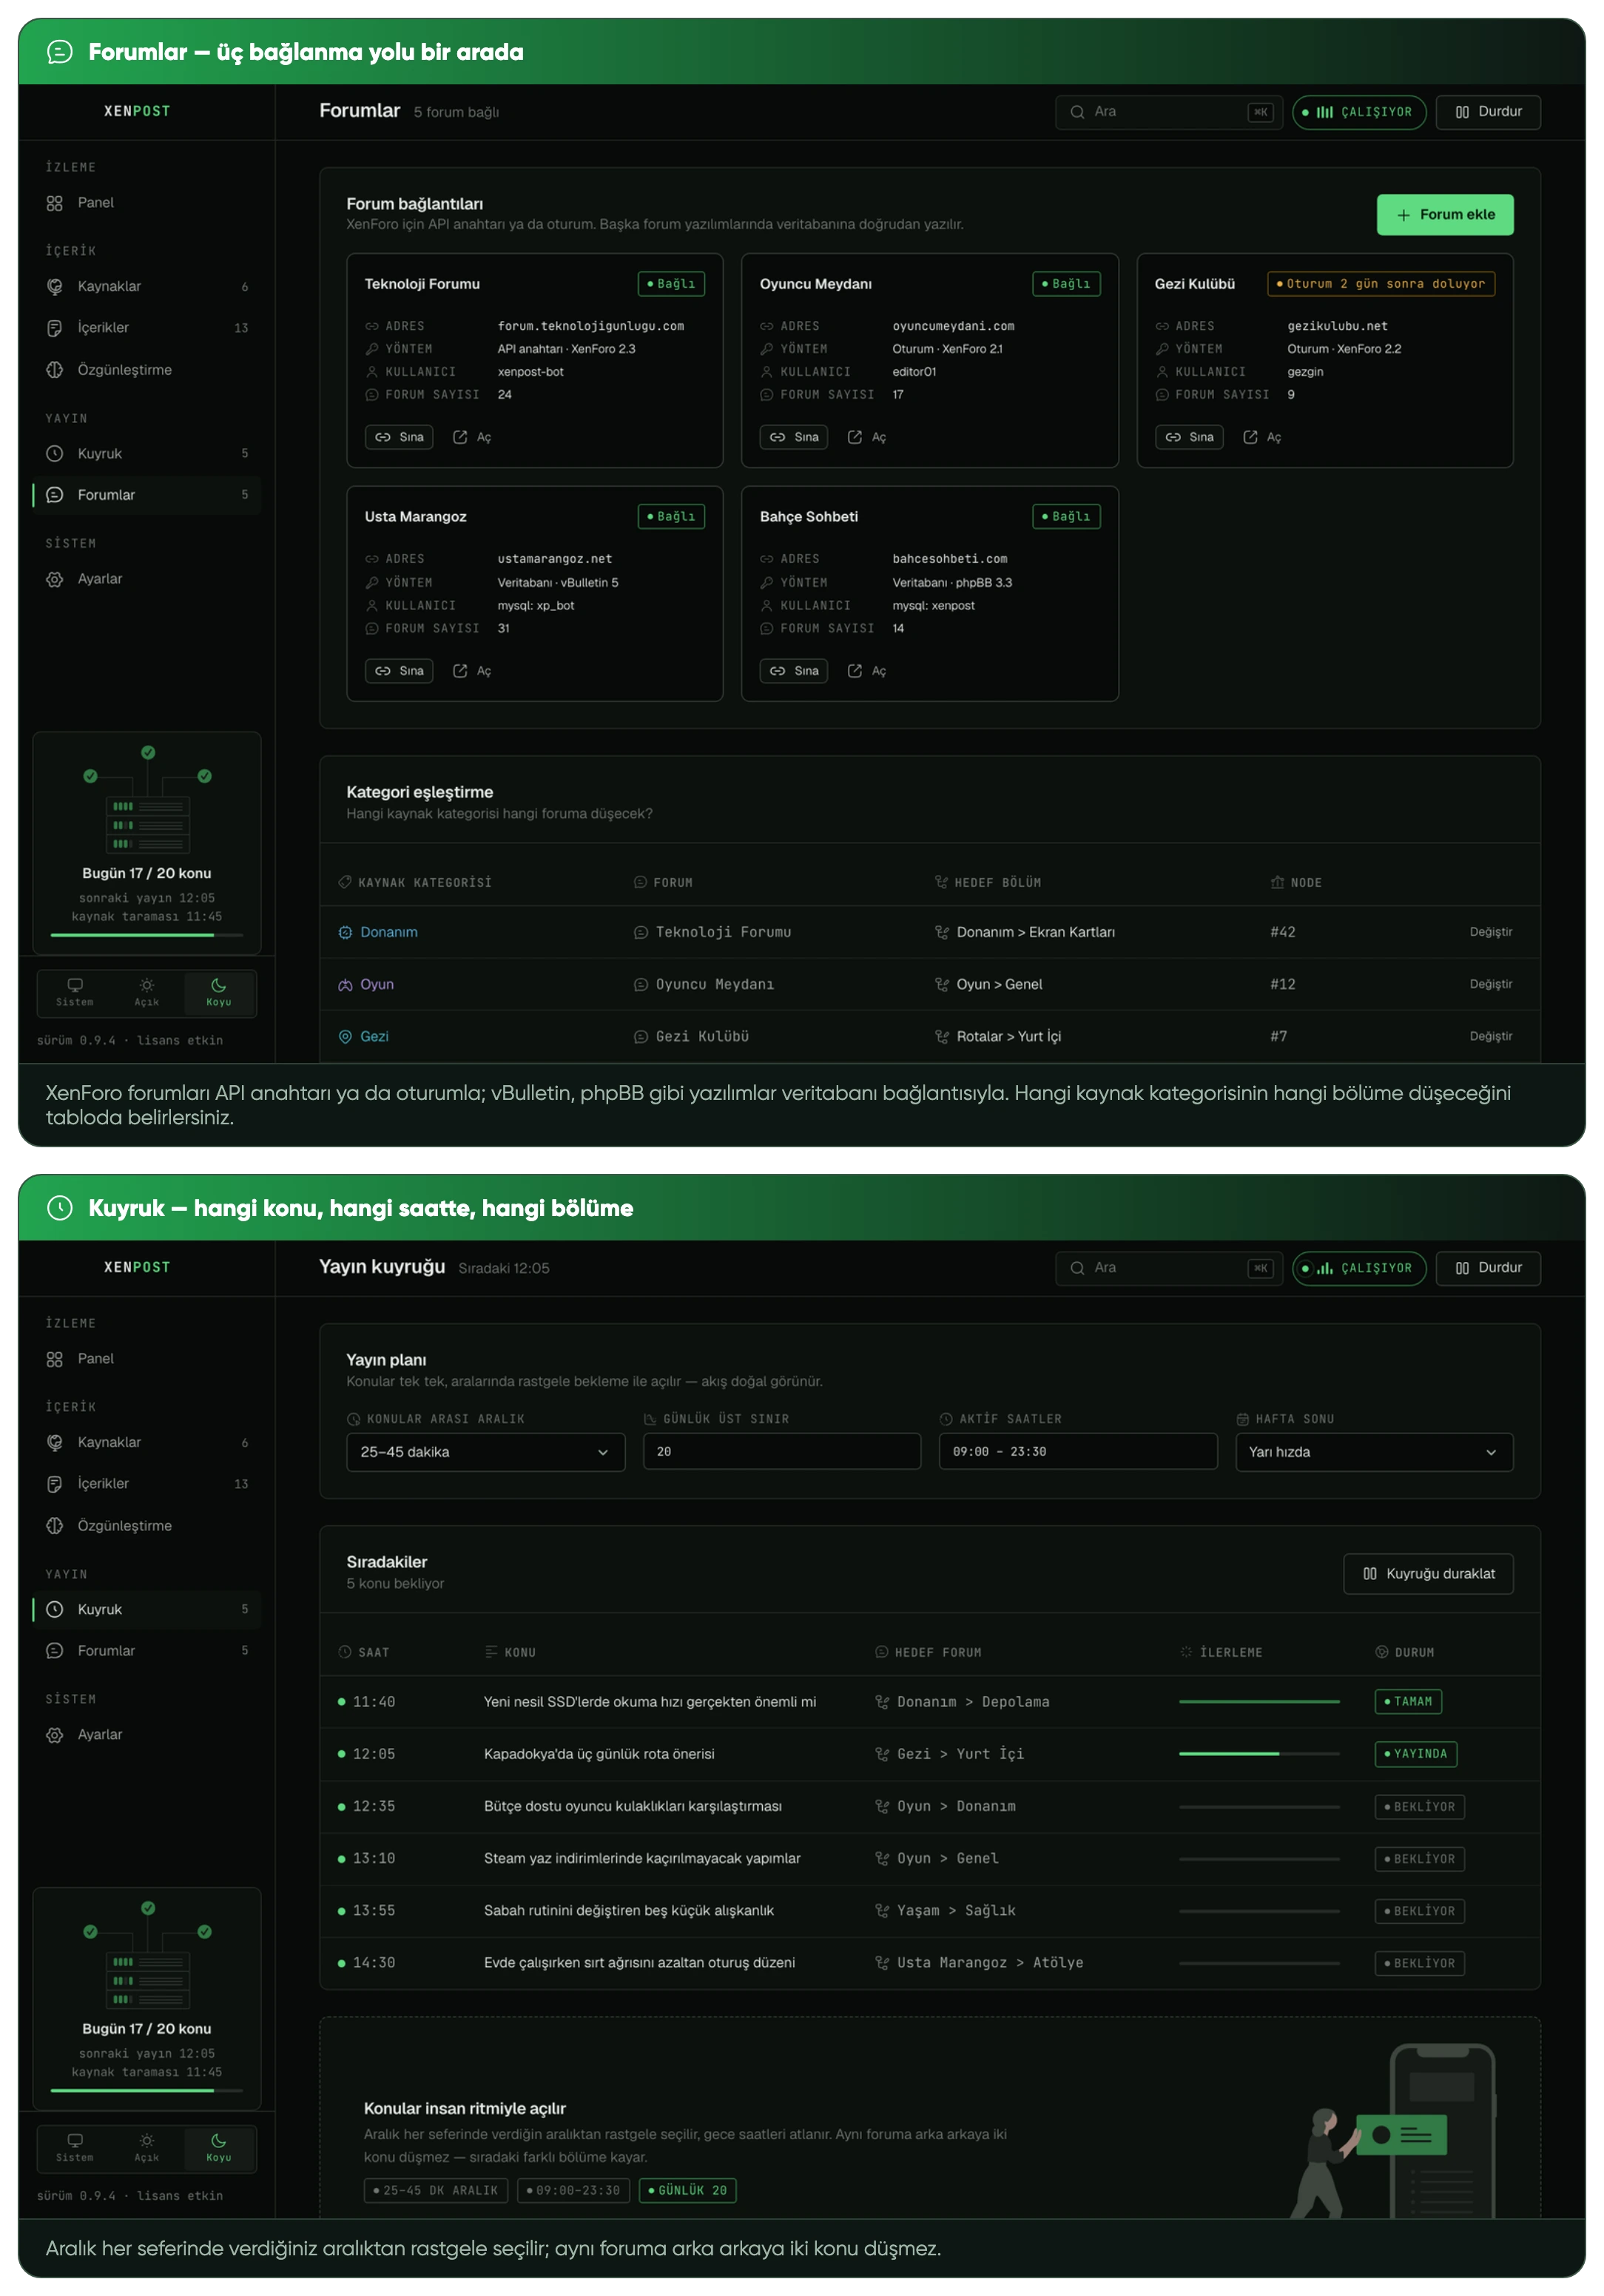Click the search magnifier icon in Forumlar header
1604x2296 pixels.
(1077, 112)
